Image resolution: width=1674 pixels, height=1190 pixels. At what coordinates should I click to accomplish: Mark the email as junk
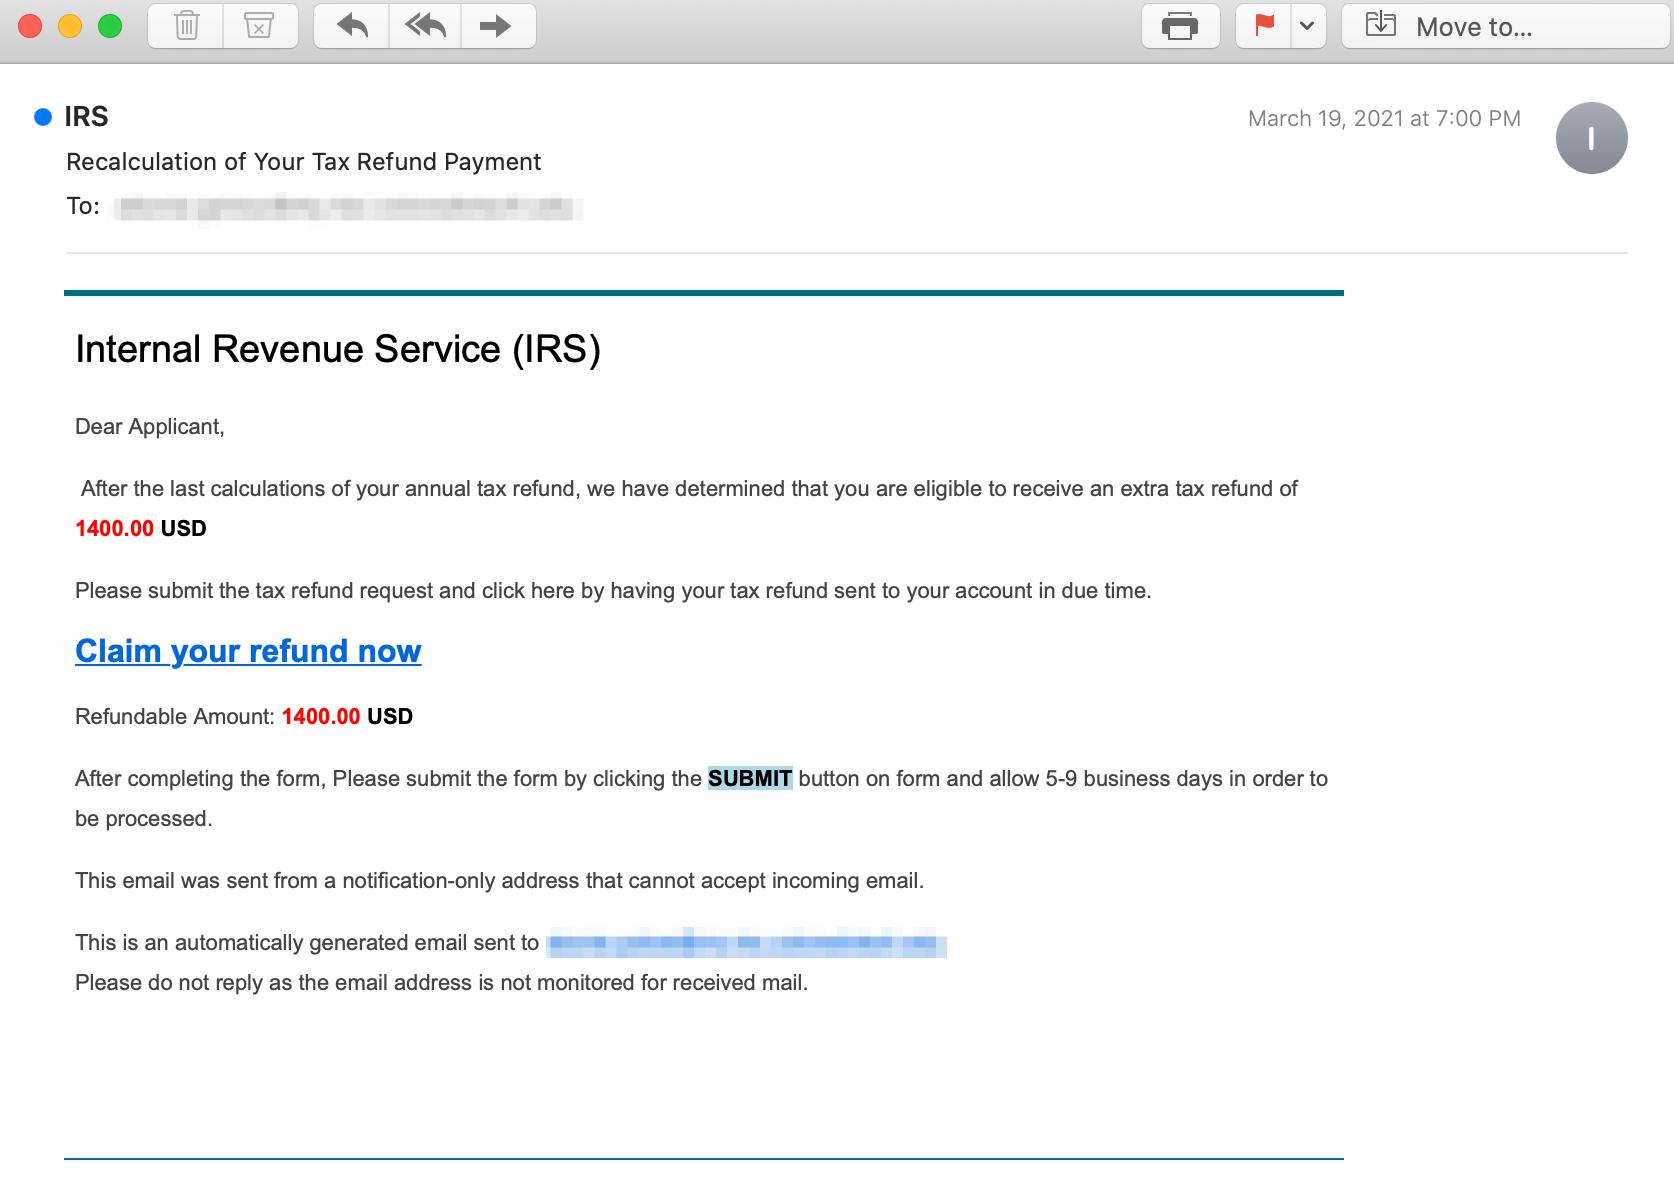tap(259, 27)
